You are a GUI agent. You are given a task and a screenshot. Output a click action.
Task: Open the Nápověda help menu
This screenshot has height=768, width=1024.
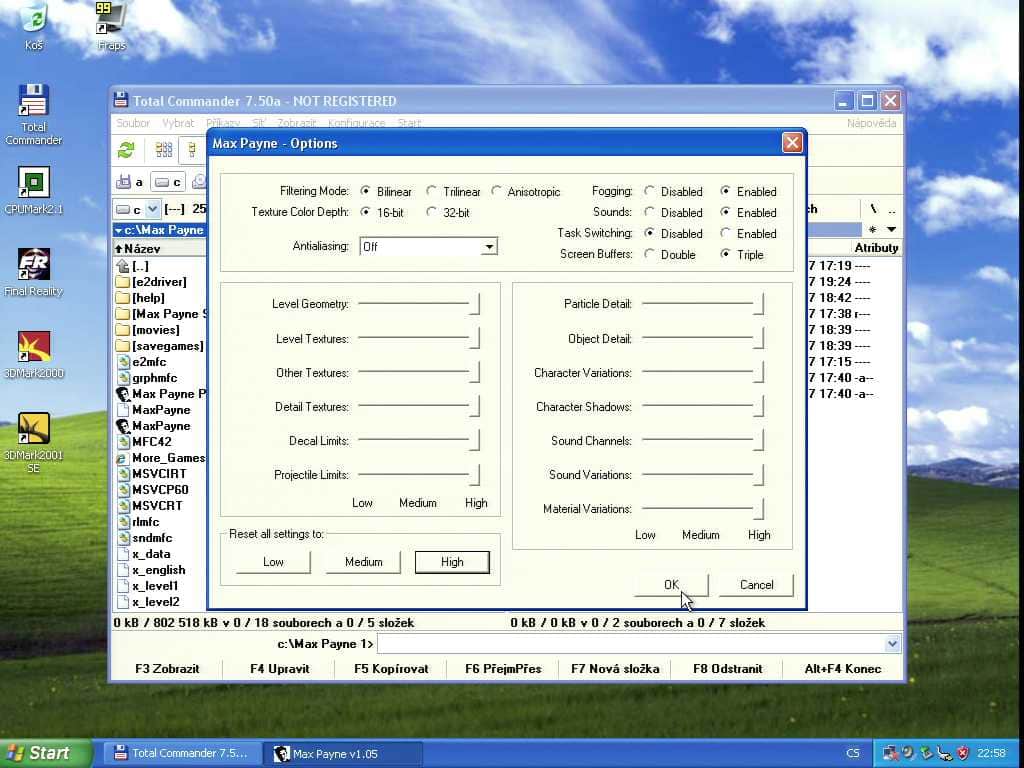pyautogui.click(x=871, y=123)
